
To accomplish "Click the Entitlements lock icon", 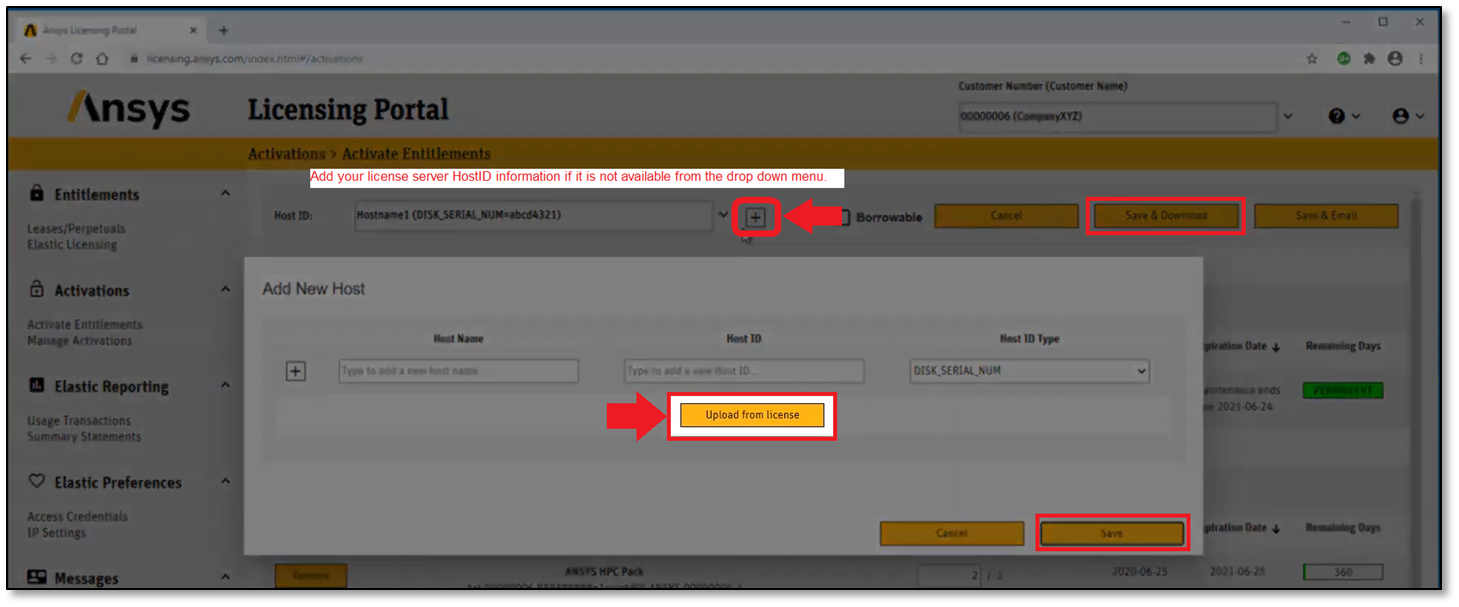I will tap(37, 193).
